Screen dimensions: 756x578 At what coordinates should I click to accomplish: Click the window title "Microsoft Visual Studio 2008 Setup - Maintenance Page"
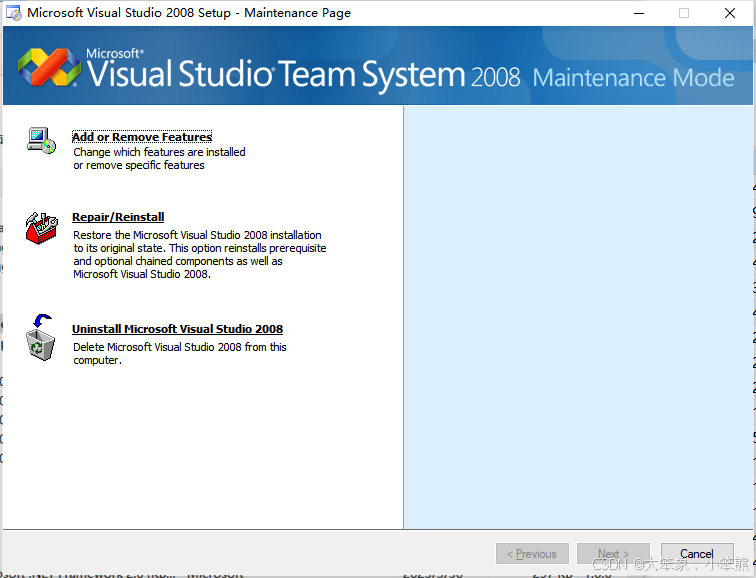189,13
